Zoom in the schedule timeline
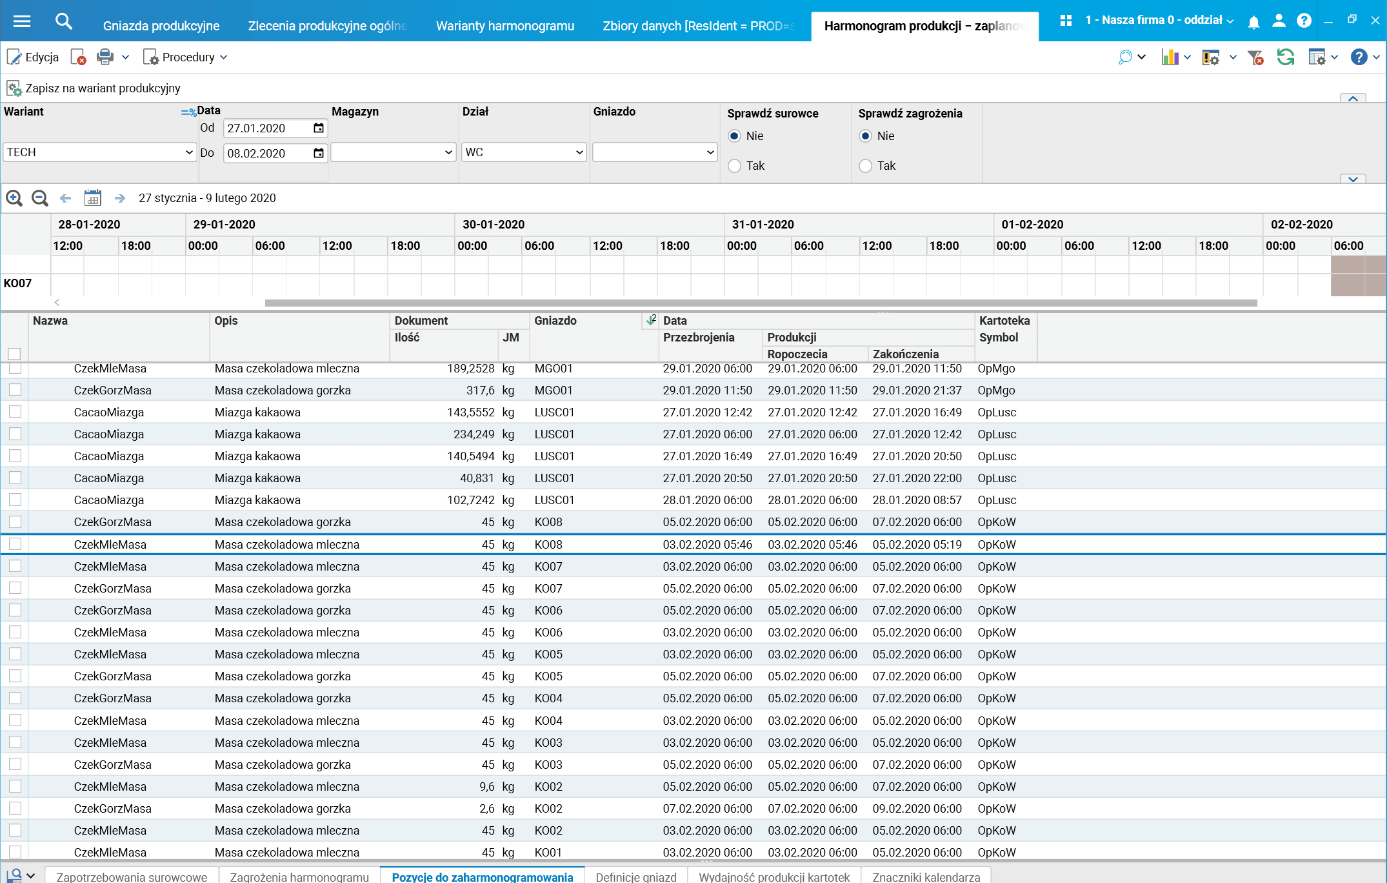Screen dimensions: 1387x883 (x=14, y=198)
